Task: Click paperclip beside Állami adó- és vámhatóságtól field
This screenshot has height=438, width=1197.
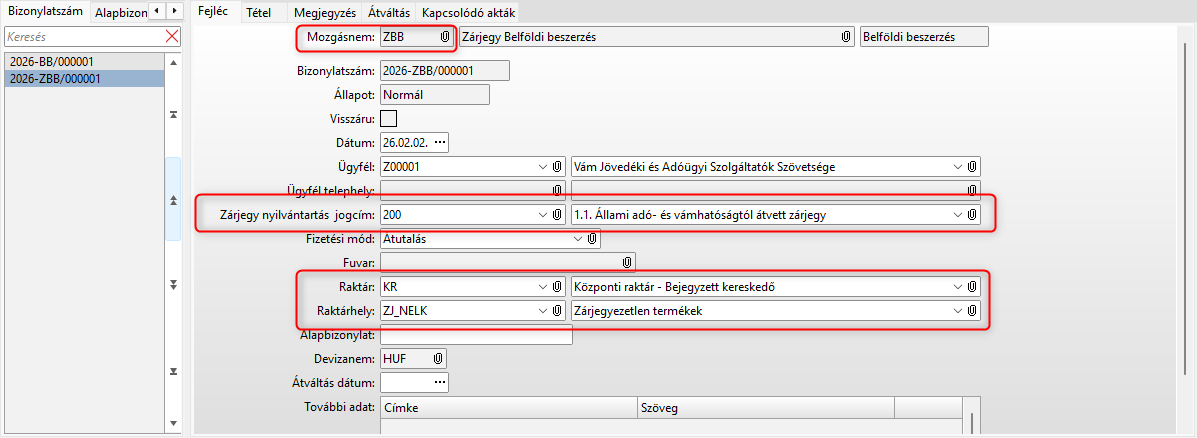Action: (972, 215)
